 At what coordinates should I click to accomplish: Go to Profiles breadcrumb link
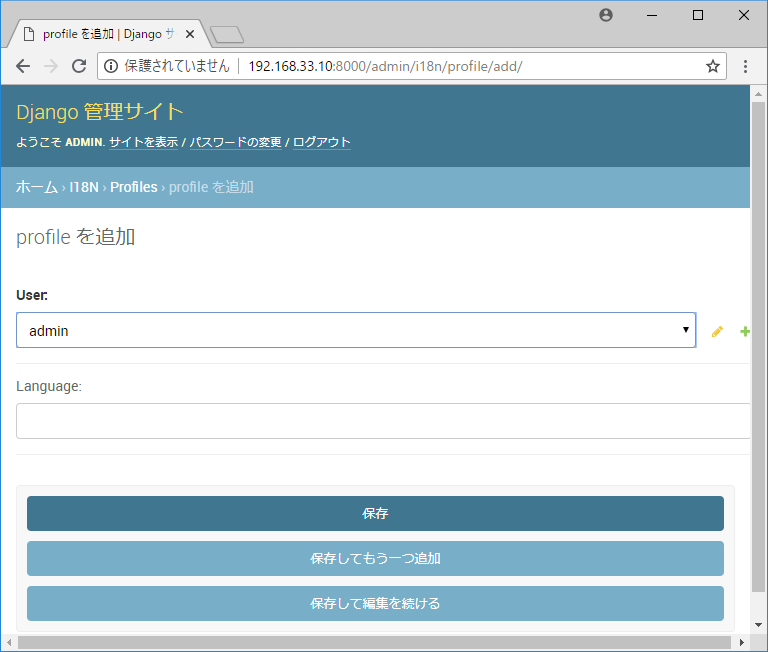133,187
